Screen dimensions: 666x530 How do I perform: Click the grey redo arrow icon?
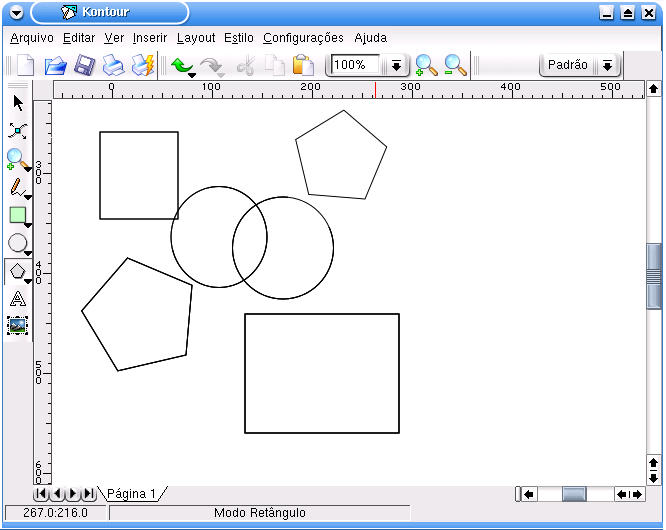(211, 66)
